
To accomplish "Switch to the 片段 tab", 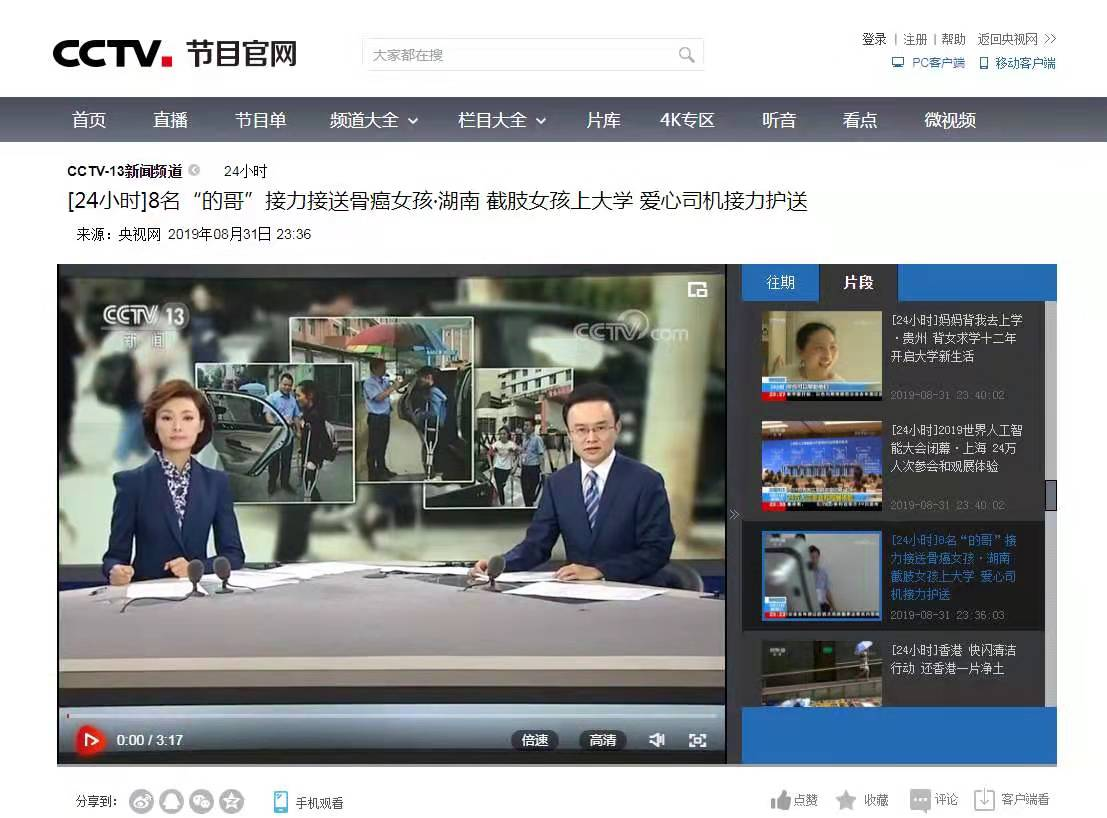I will (858, 282).
